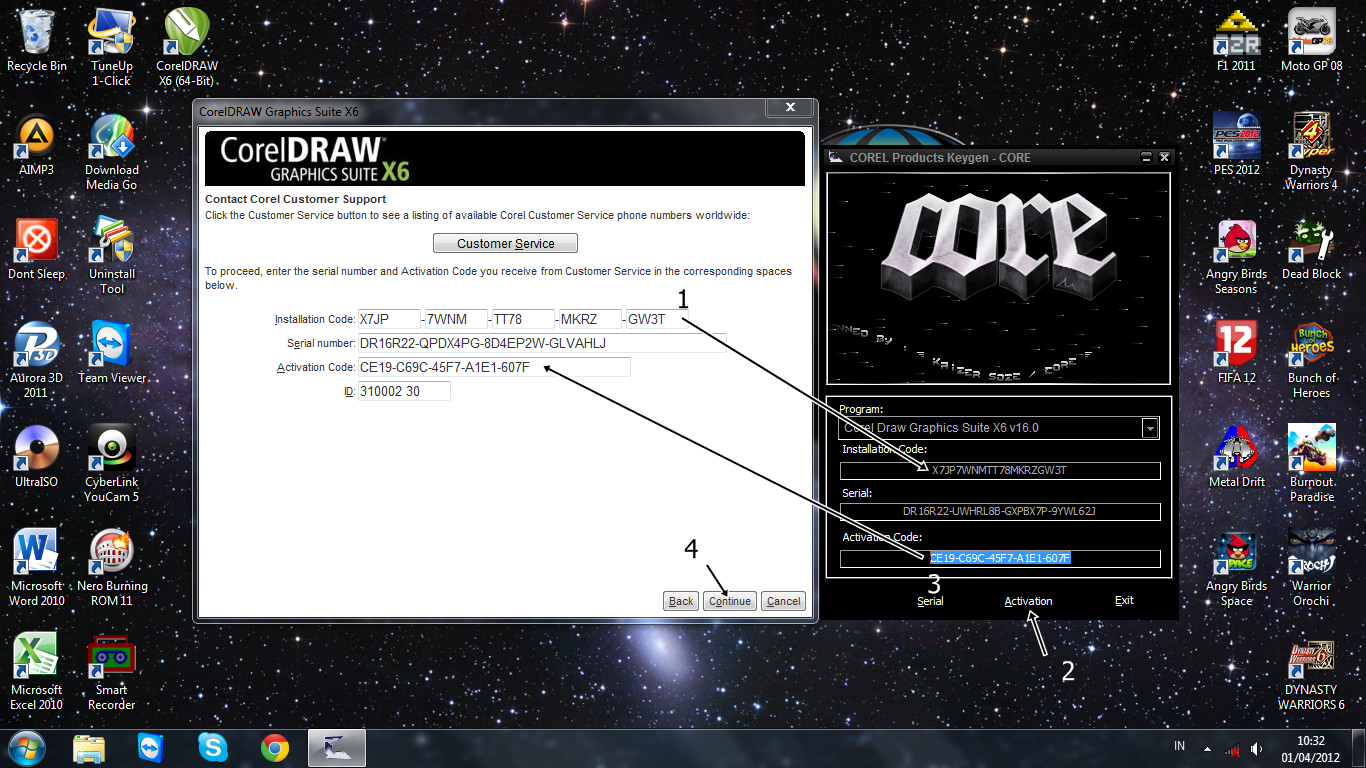Close the CorelDRAW Graphics Suite X6 dialog
The image size is (1366, 768).
click(x=790, y=108)
